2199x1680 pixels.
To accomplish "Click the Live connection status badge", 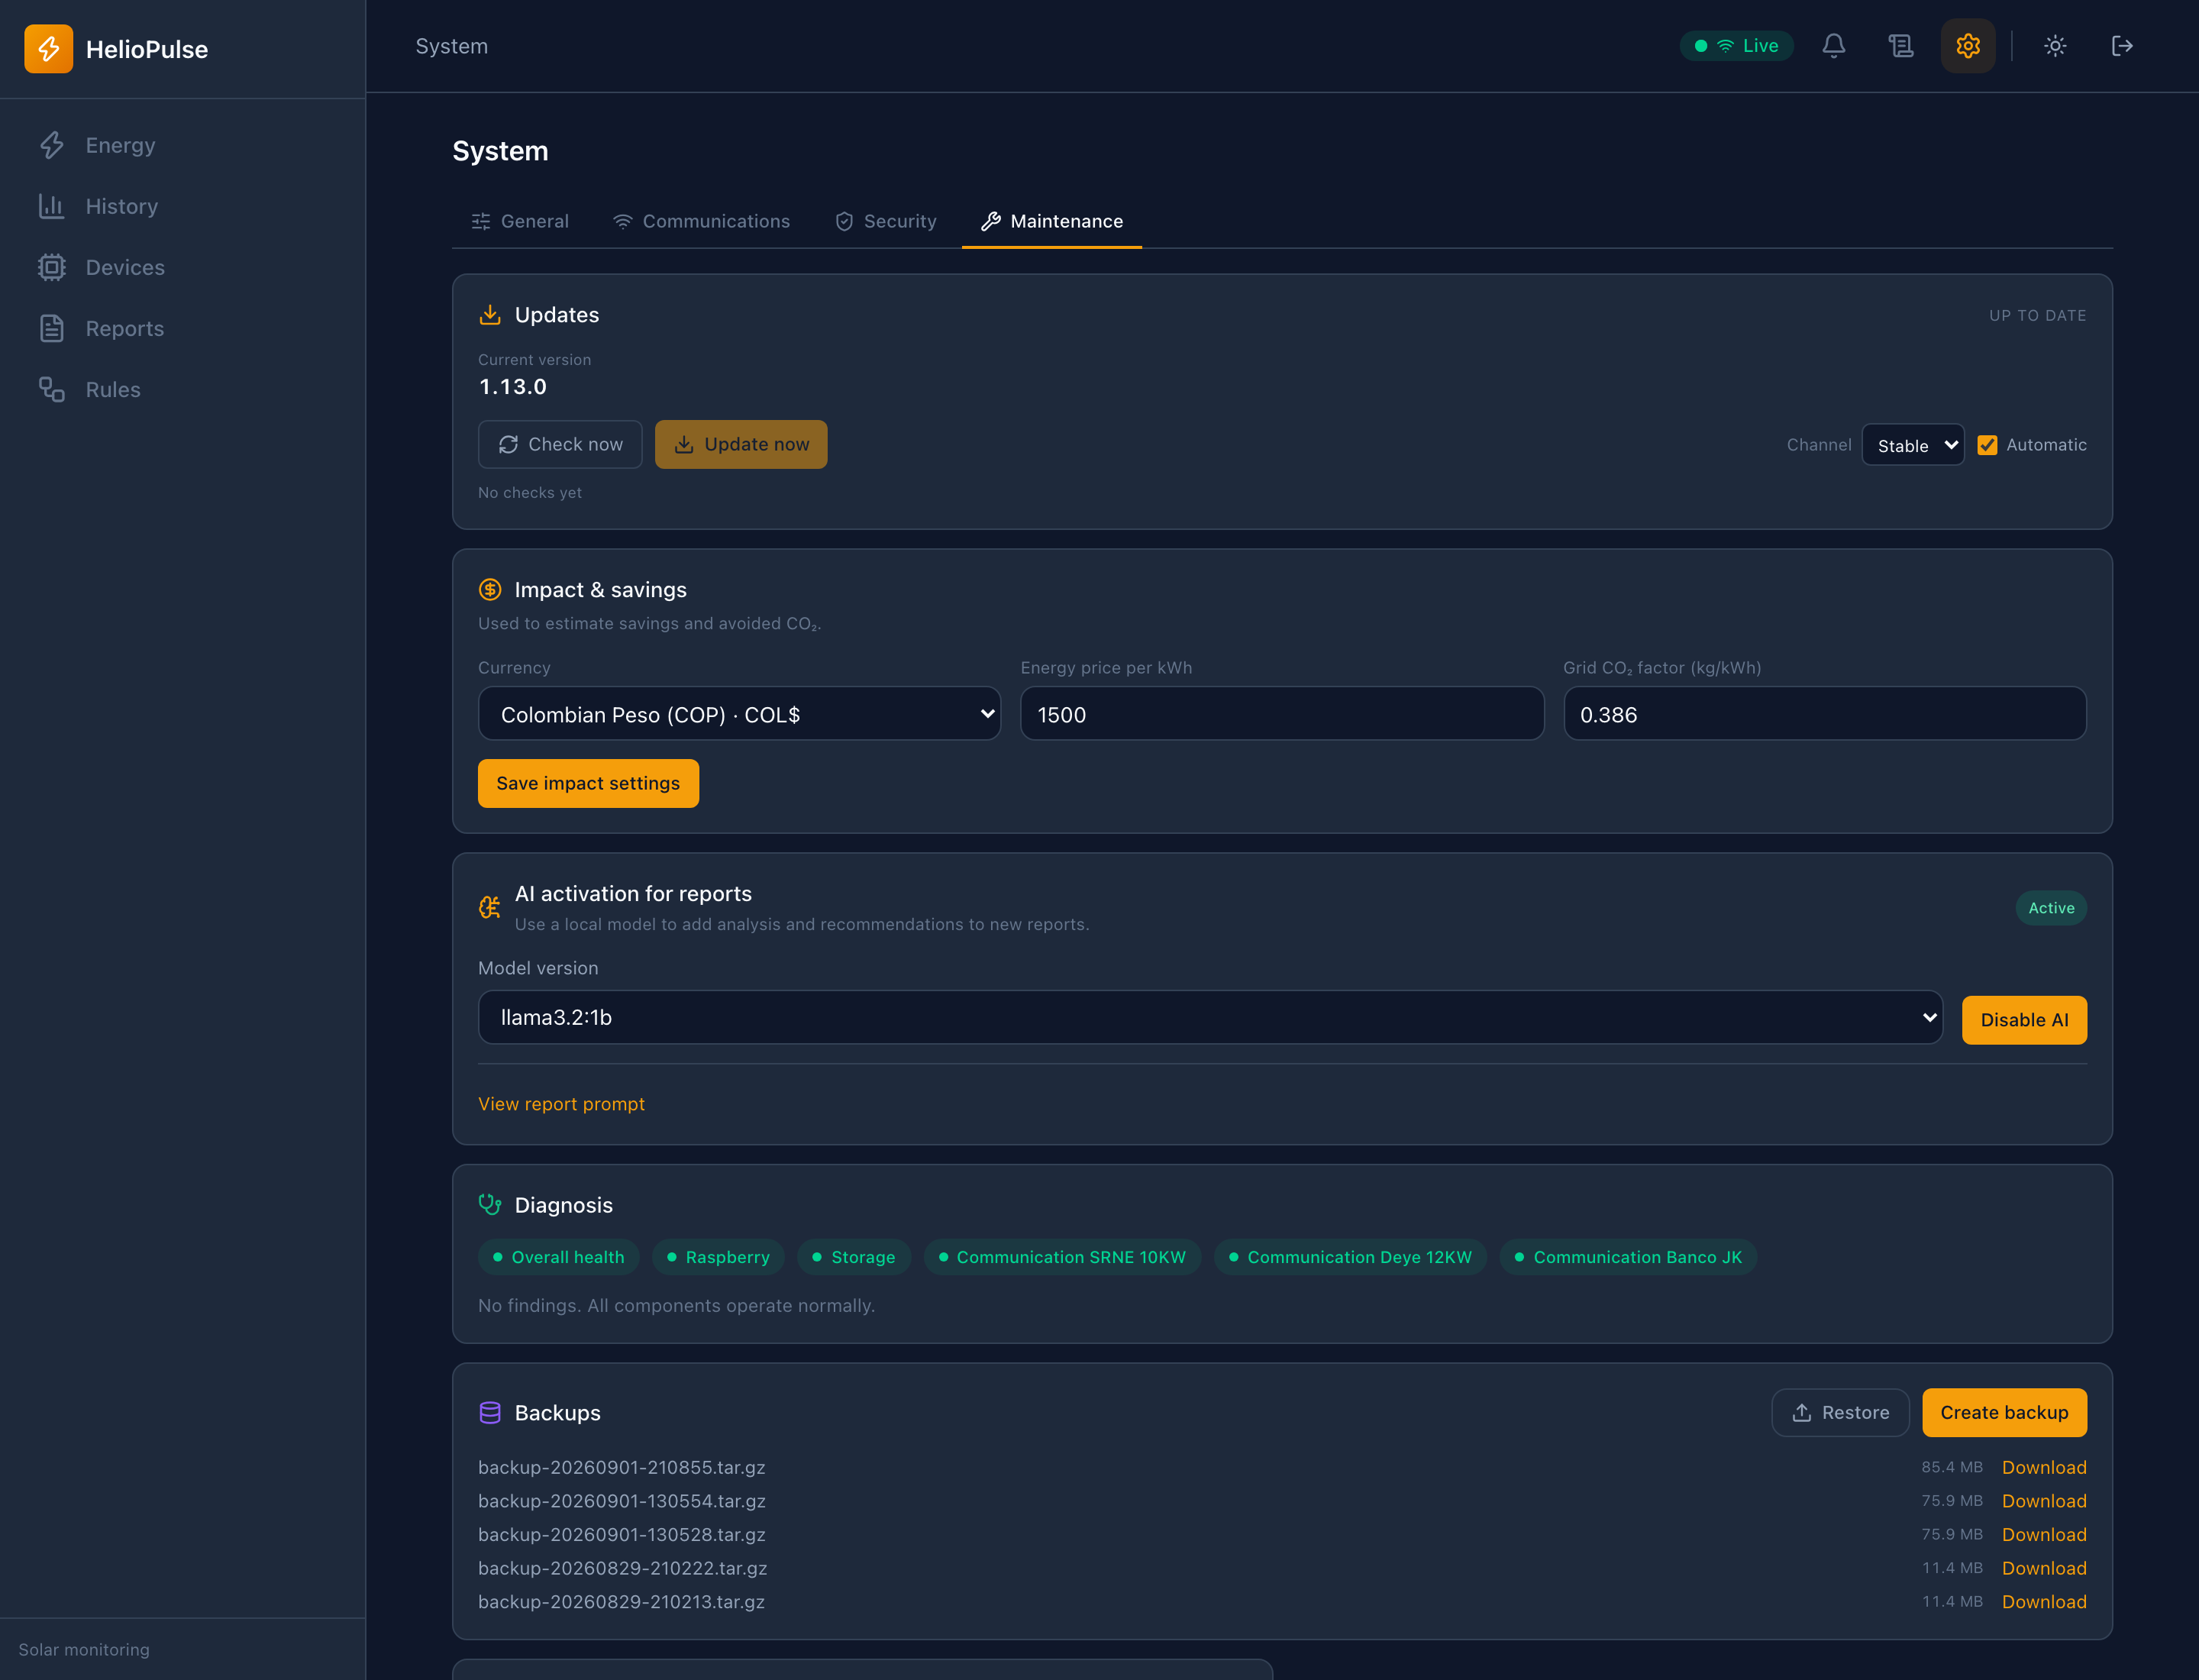I will pyautogui.click(x=1736, y=46).
